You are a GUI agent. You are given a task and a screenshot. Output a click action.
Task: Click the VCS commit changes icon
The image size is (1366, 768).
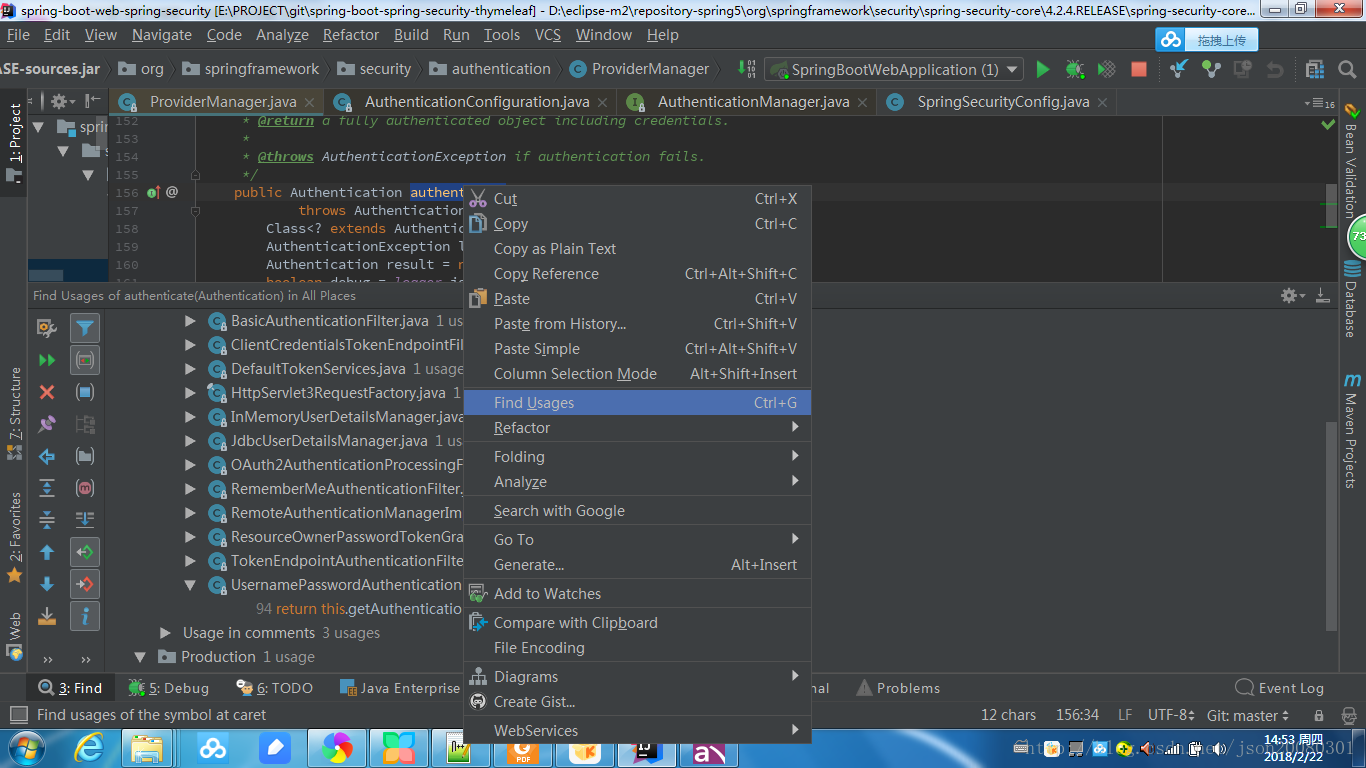pyautogui.click(x=1211, y=69)
